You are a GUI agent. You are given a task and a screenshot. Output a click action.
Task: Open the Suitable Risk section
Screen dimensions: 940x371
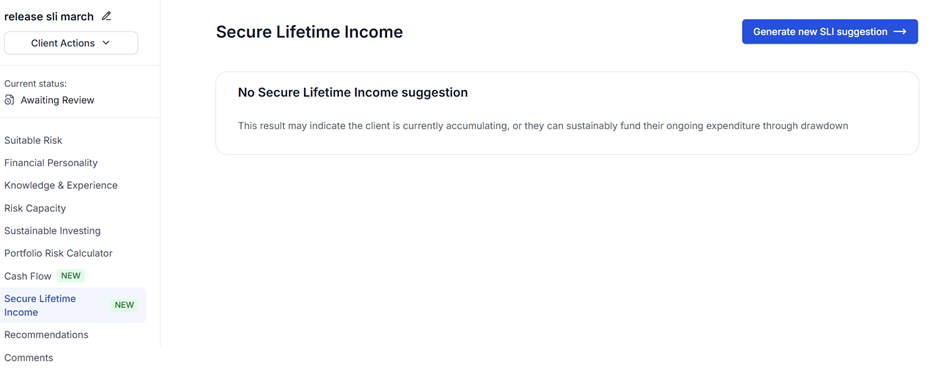pyautogui.click(x=33, y=140)
